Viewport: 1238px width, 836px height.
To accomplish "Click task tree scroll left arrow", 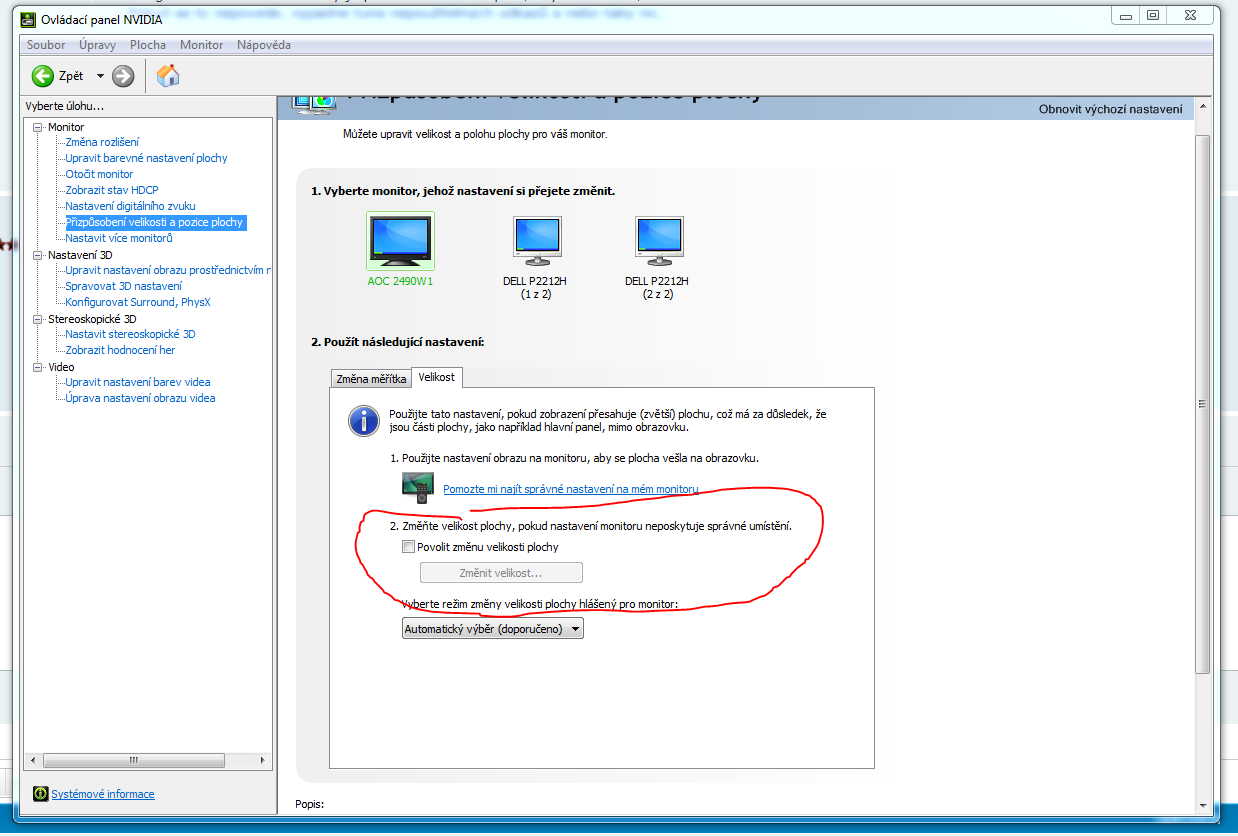I will click(x=32, y=761).
